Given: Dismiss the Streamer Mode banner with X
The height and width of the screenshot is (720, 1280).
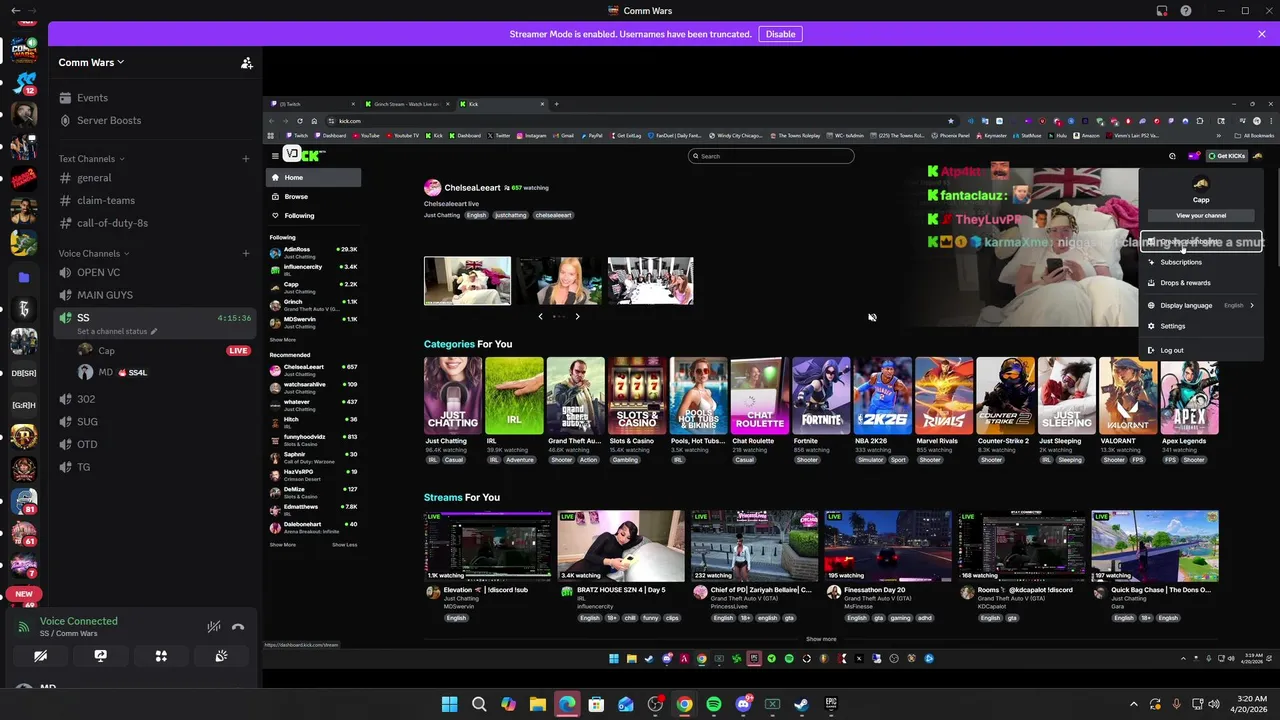Looking at the screenshot, I should [x=1262, y=34].
